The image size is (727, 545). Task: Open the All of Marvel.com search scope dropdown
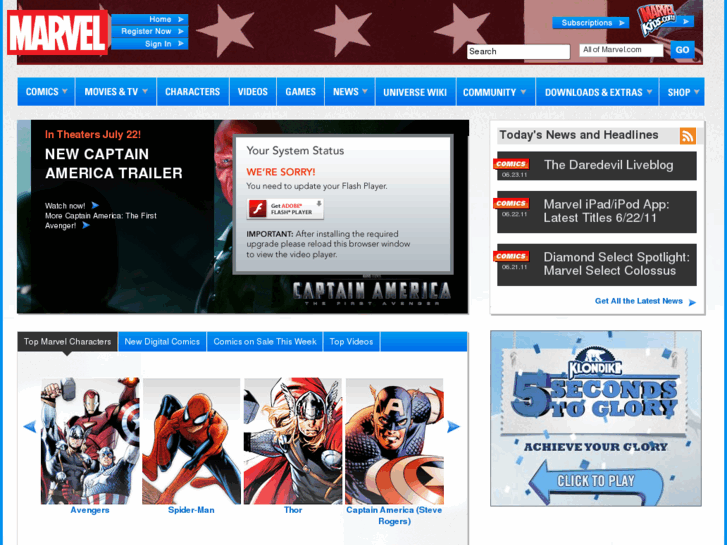tap(621, 50)
